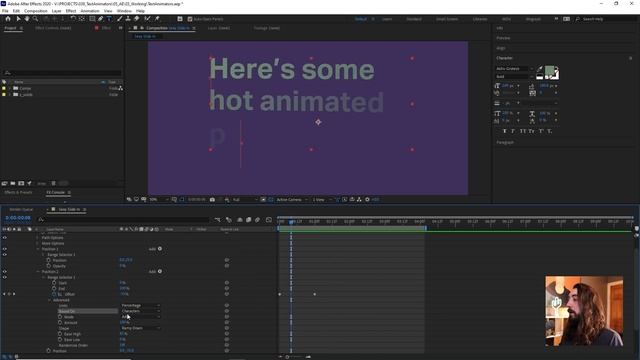Open the Shape Ramp Down dropdown

[x=140, y=328]
